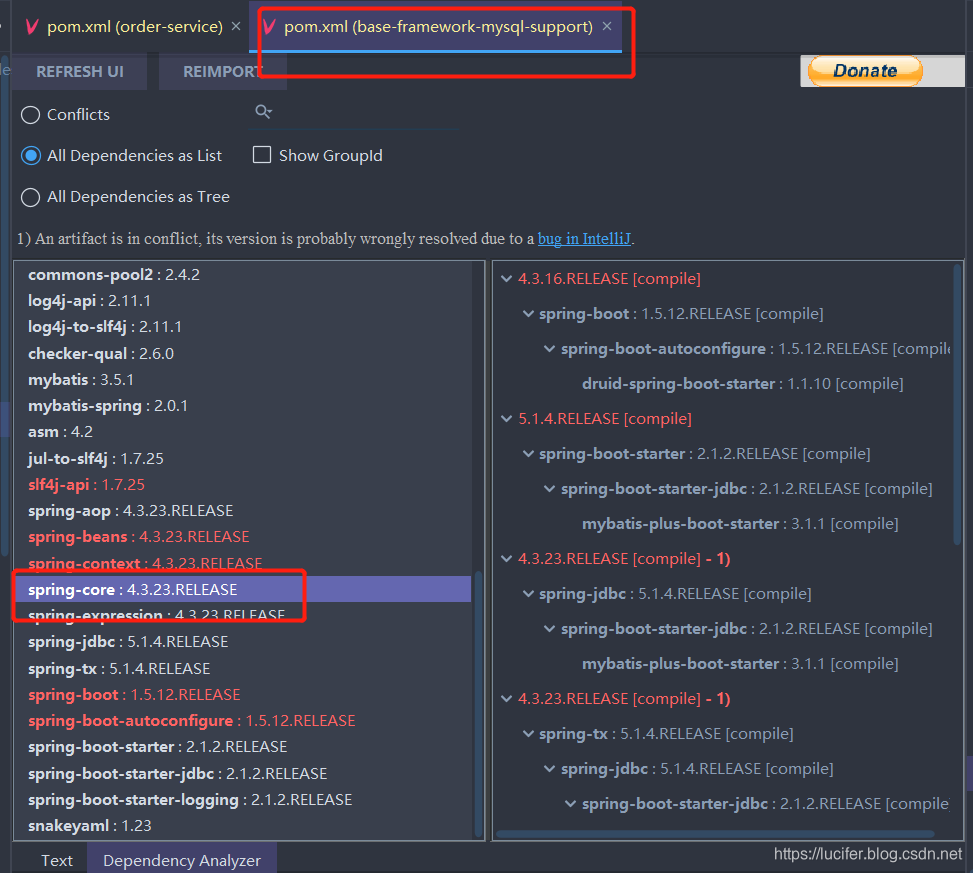This screenshot has width=973, height=873.
Task: Open the Dependency Analyzer tab
Action: coord(181,860)
